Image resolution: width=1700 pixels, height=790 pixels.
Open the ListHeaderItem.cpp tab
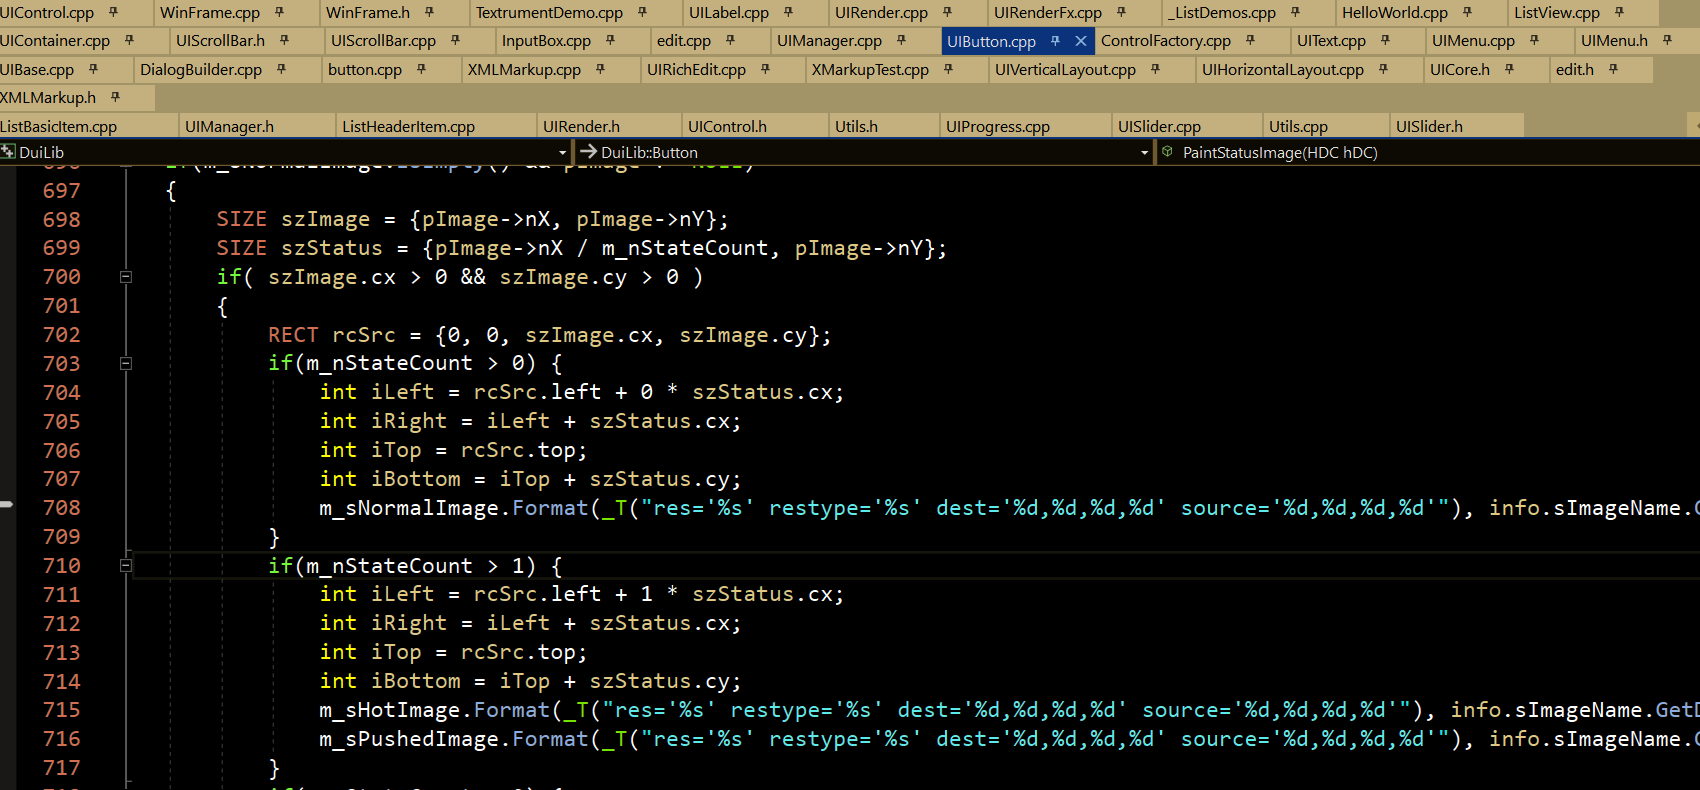(408, 127)
